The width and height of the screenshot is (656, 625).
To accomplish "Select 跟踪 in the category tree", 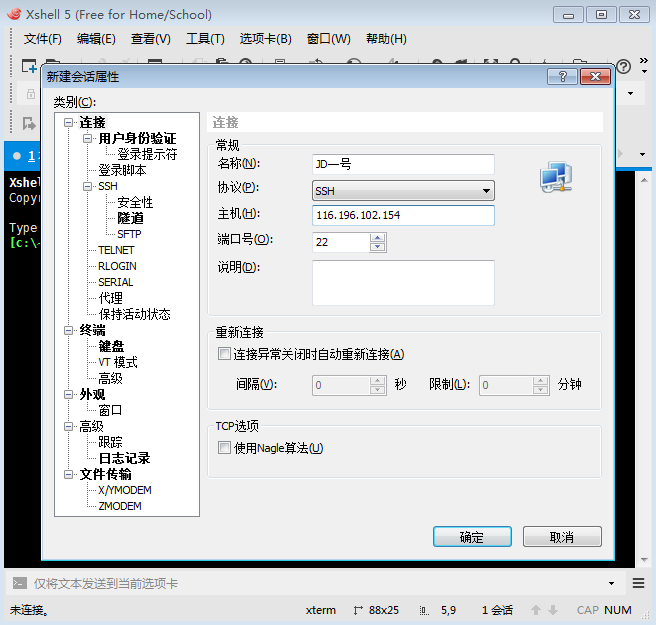I will [110, 442].
